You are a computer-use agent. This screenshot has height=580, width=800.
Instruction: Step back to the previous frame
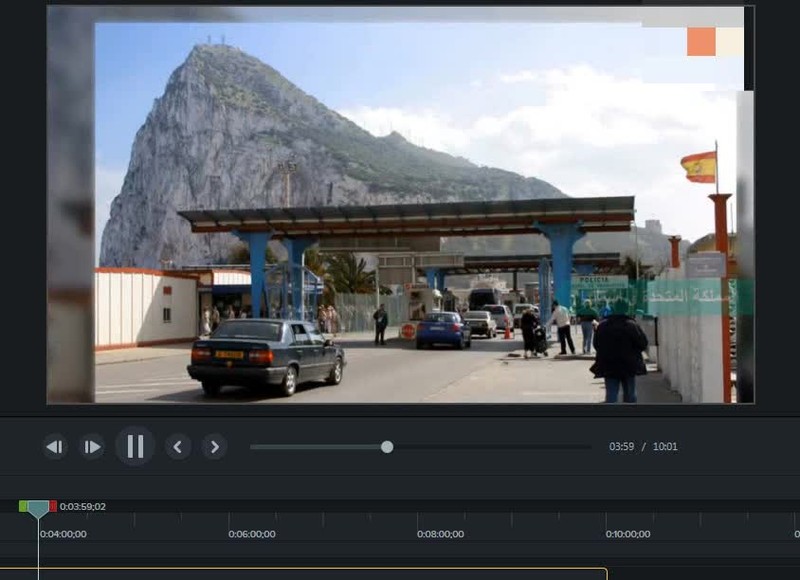pos(55,447)
